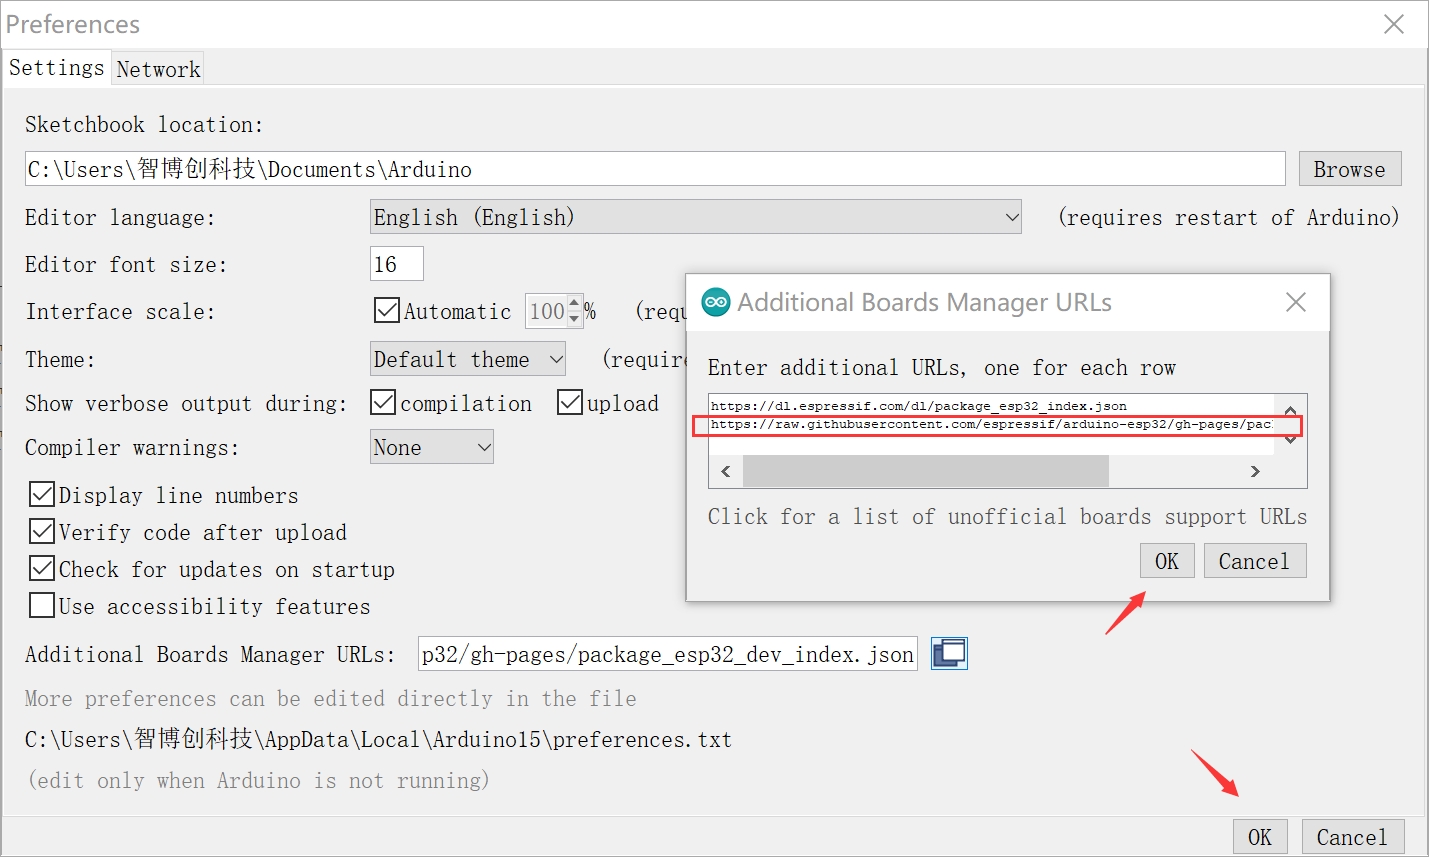
Task: Click the right scroll arrow in URL box
Action: pos(1255,471)
